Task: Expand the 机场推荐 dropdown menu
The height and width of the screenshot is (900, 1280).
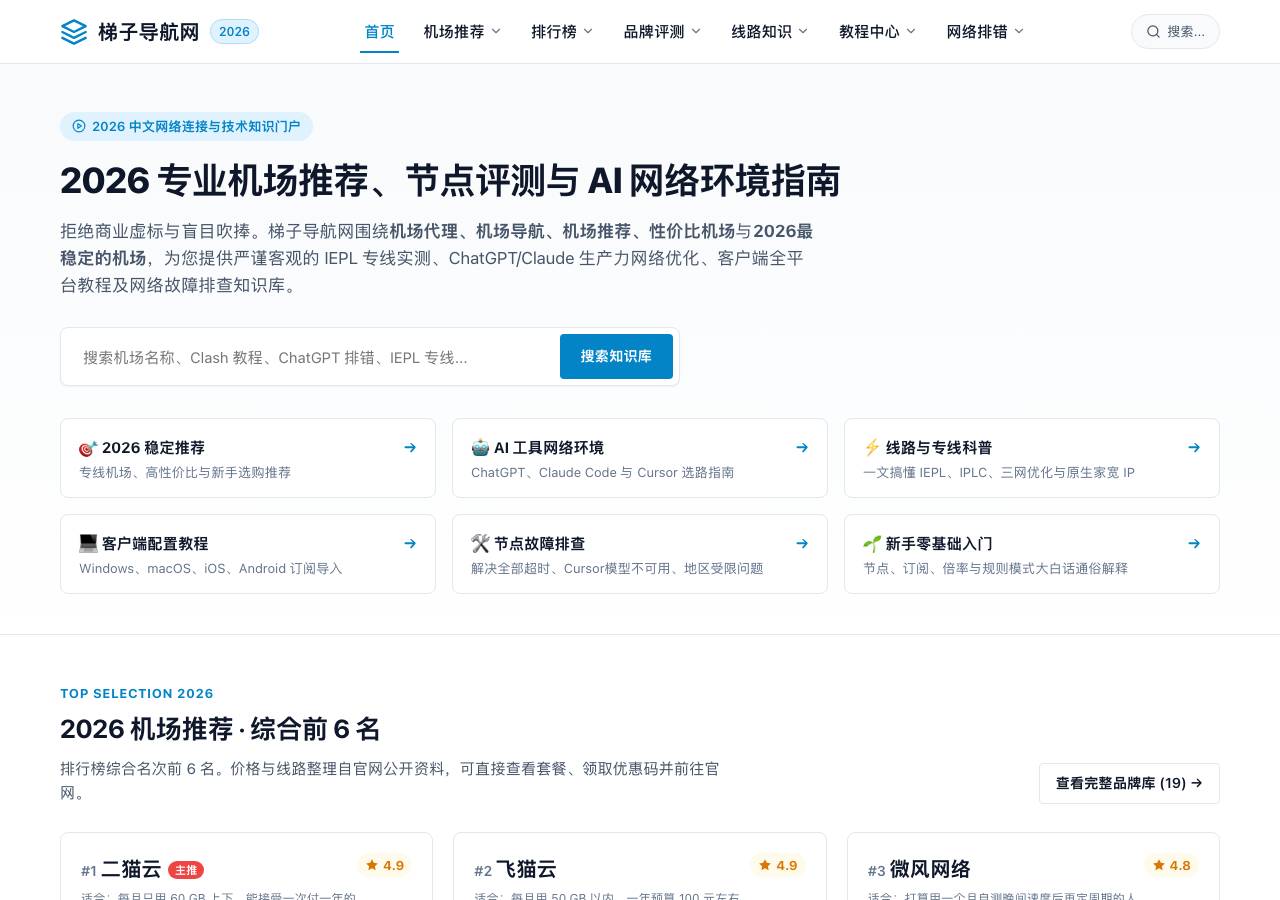Action: click(x=462, y=32)
